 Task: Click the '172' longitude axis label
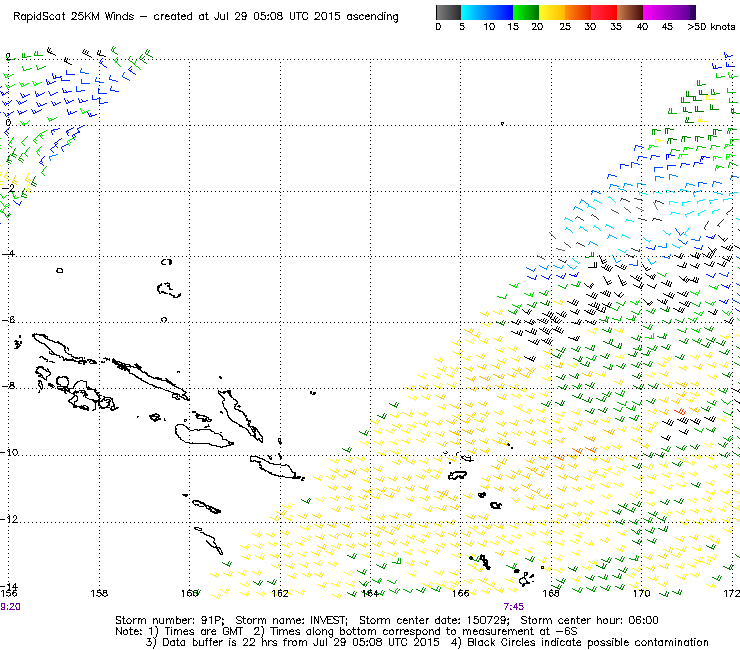[732, 593]
